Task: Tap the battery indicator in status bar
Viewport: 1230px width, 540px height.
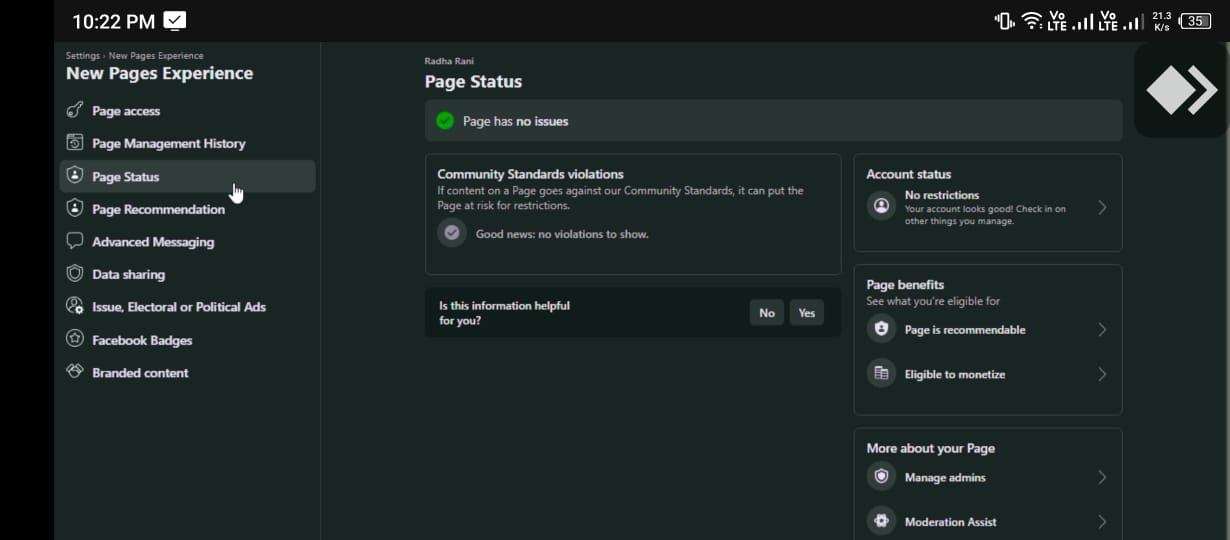Action: (x=1195, y=21)
